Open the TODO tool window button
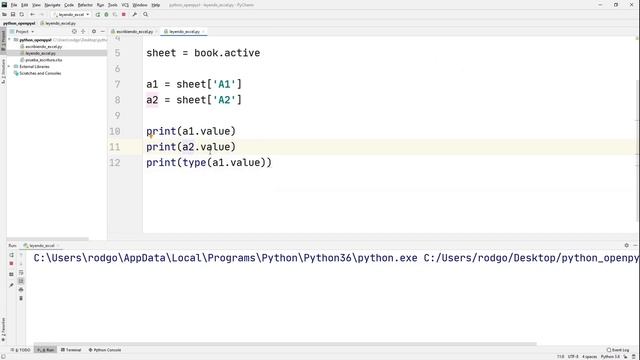The height and width of the screenshot is (360, 640). (20, 350)
